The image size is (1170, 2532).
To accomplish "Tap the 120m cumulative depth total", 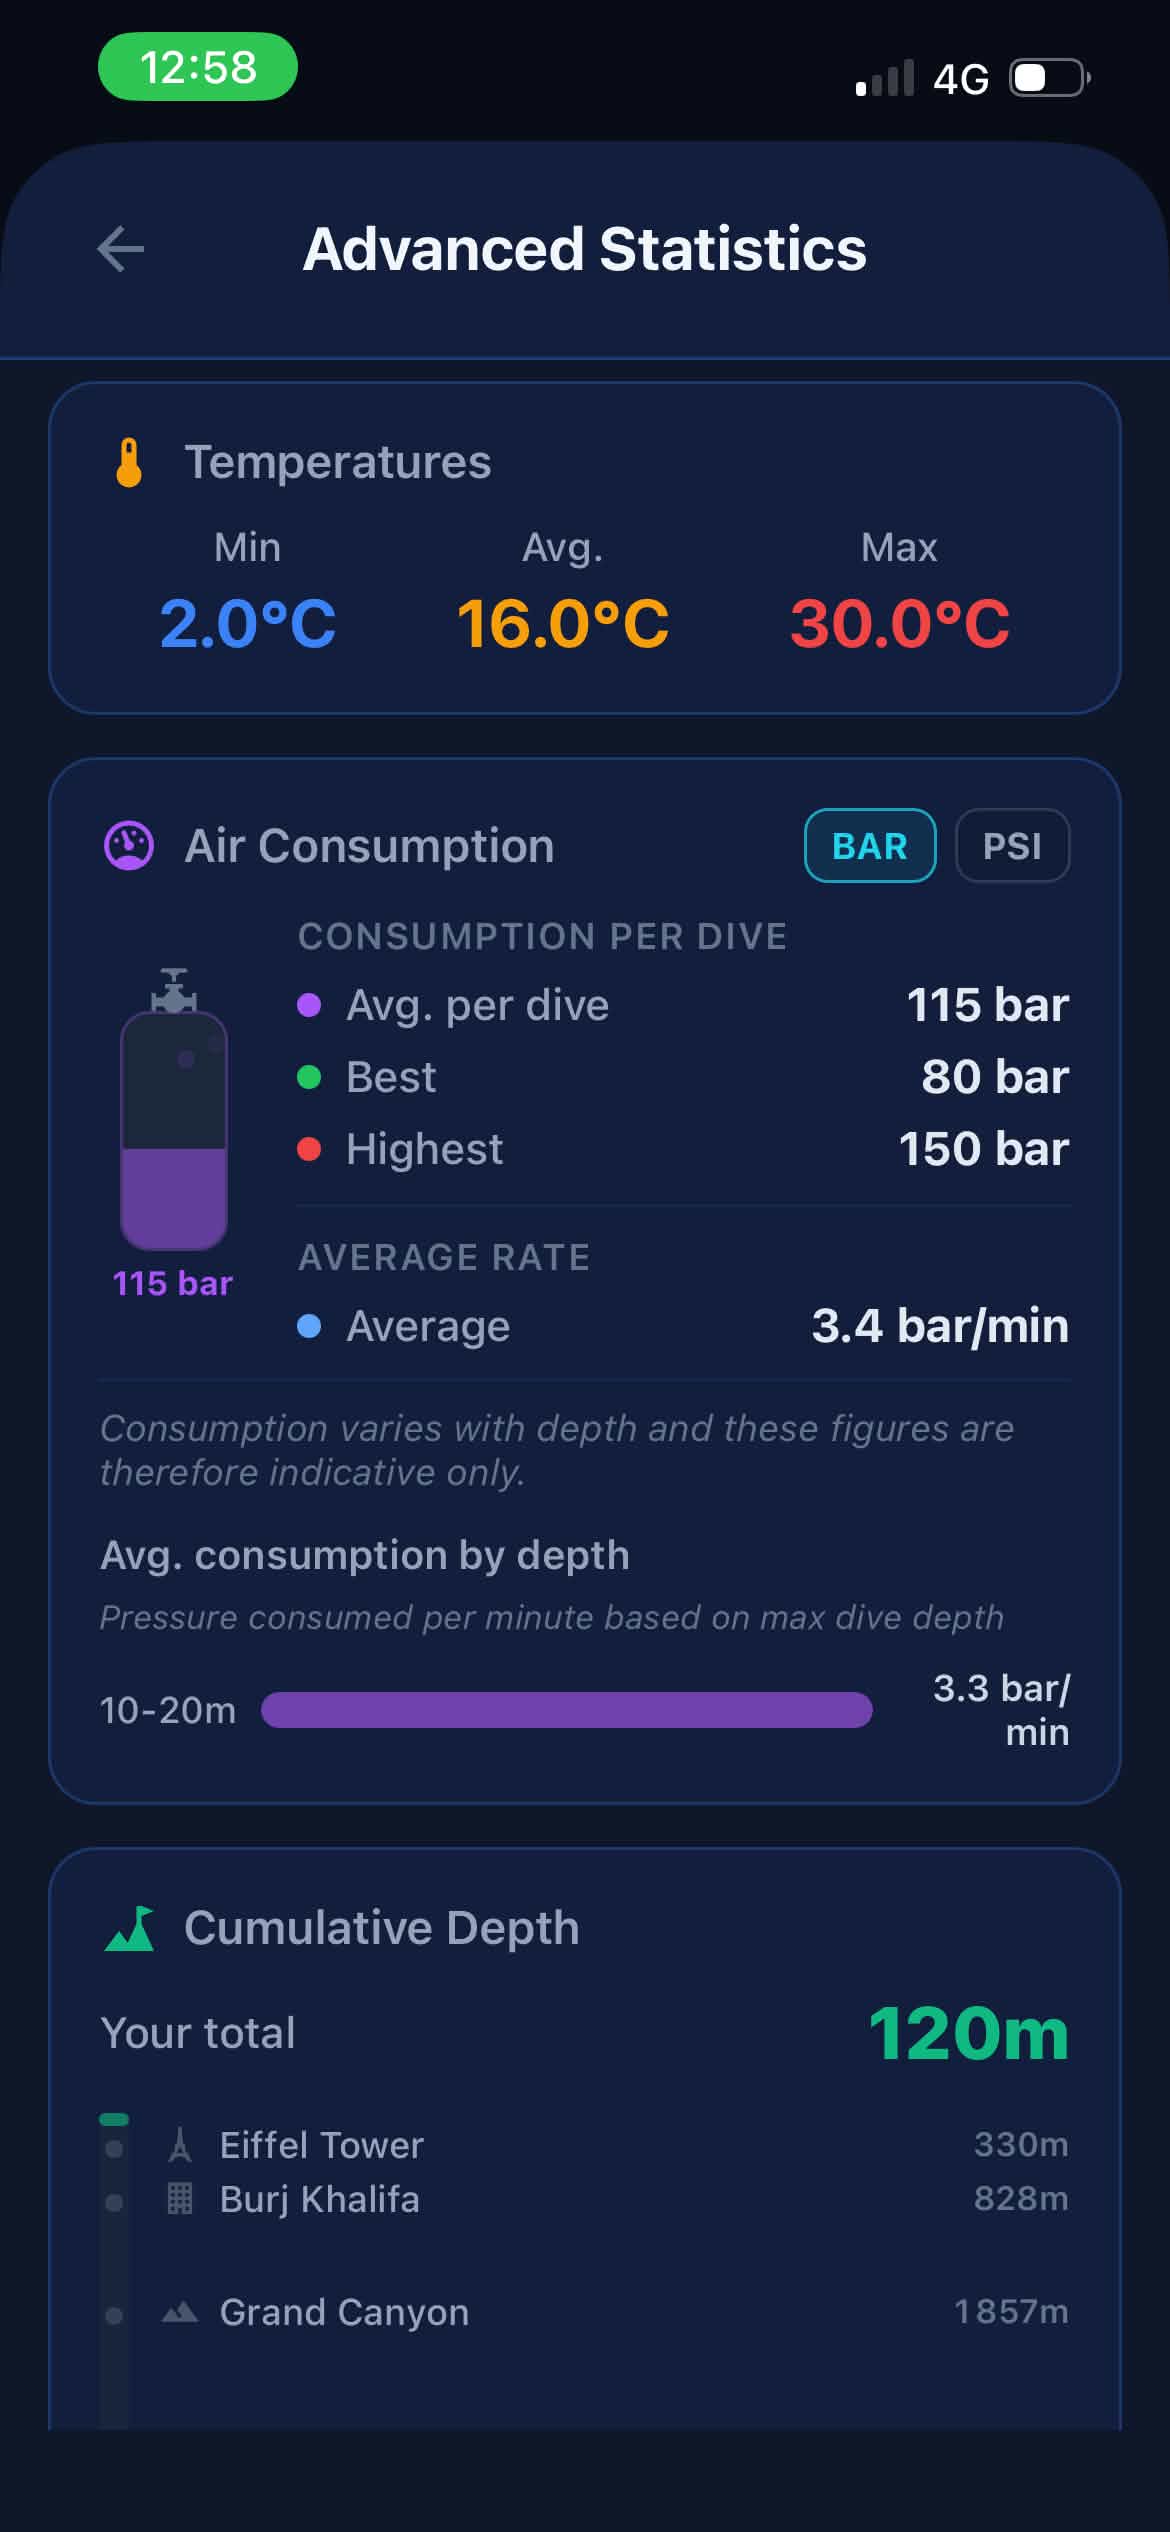I will click(x=969, y=2034).
